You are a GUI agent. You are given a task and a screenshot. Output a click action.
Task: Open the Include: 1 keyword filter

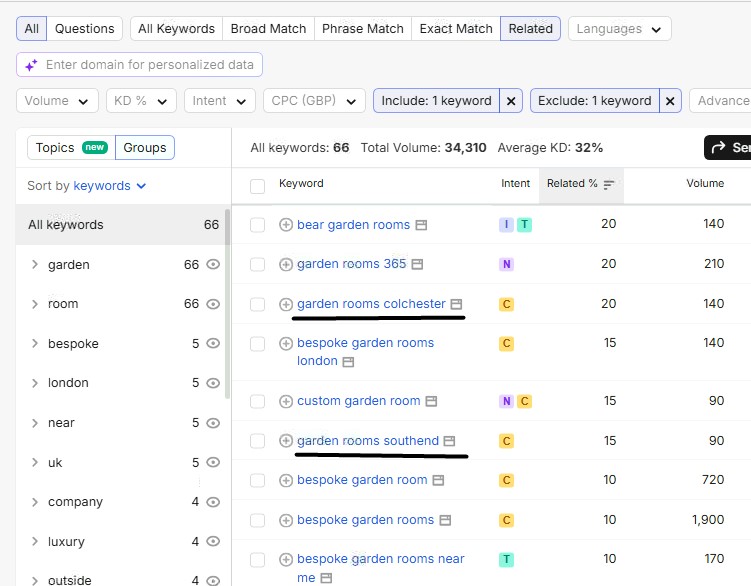[x=436, y=101]
